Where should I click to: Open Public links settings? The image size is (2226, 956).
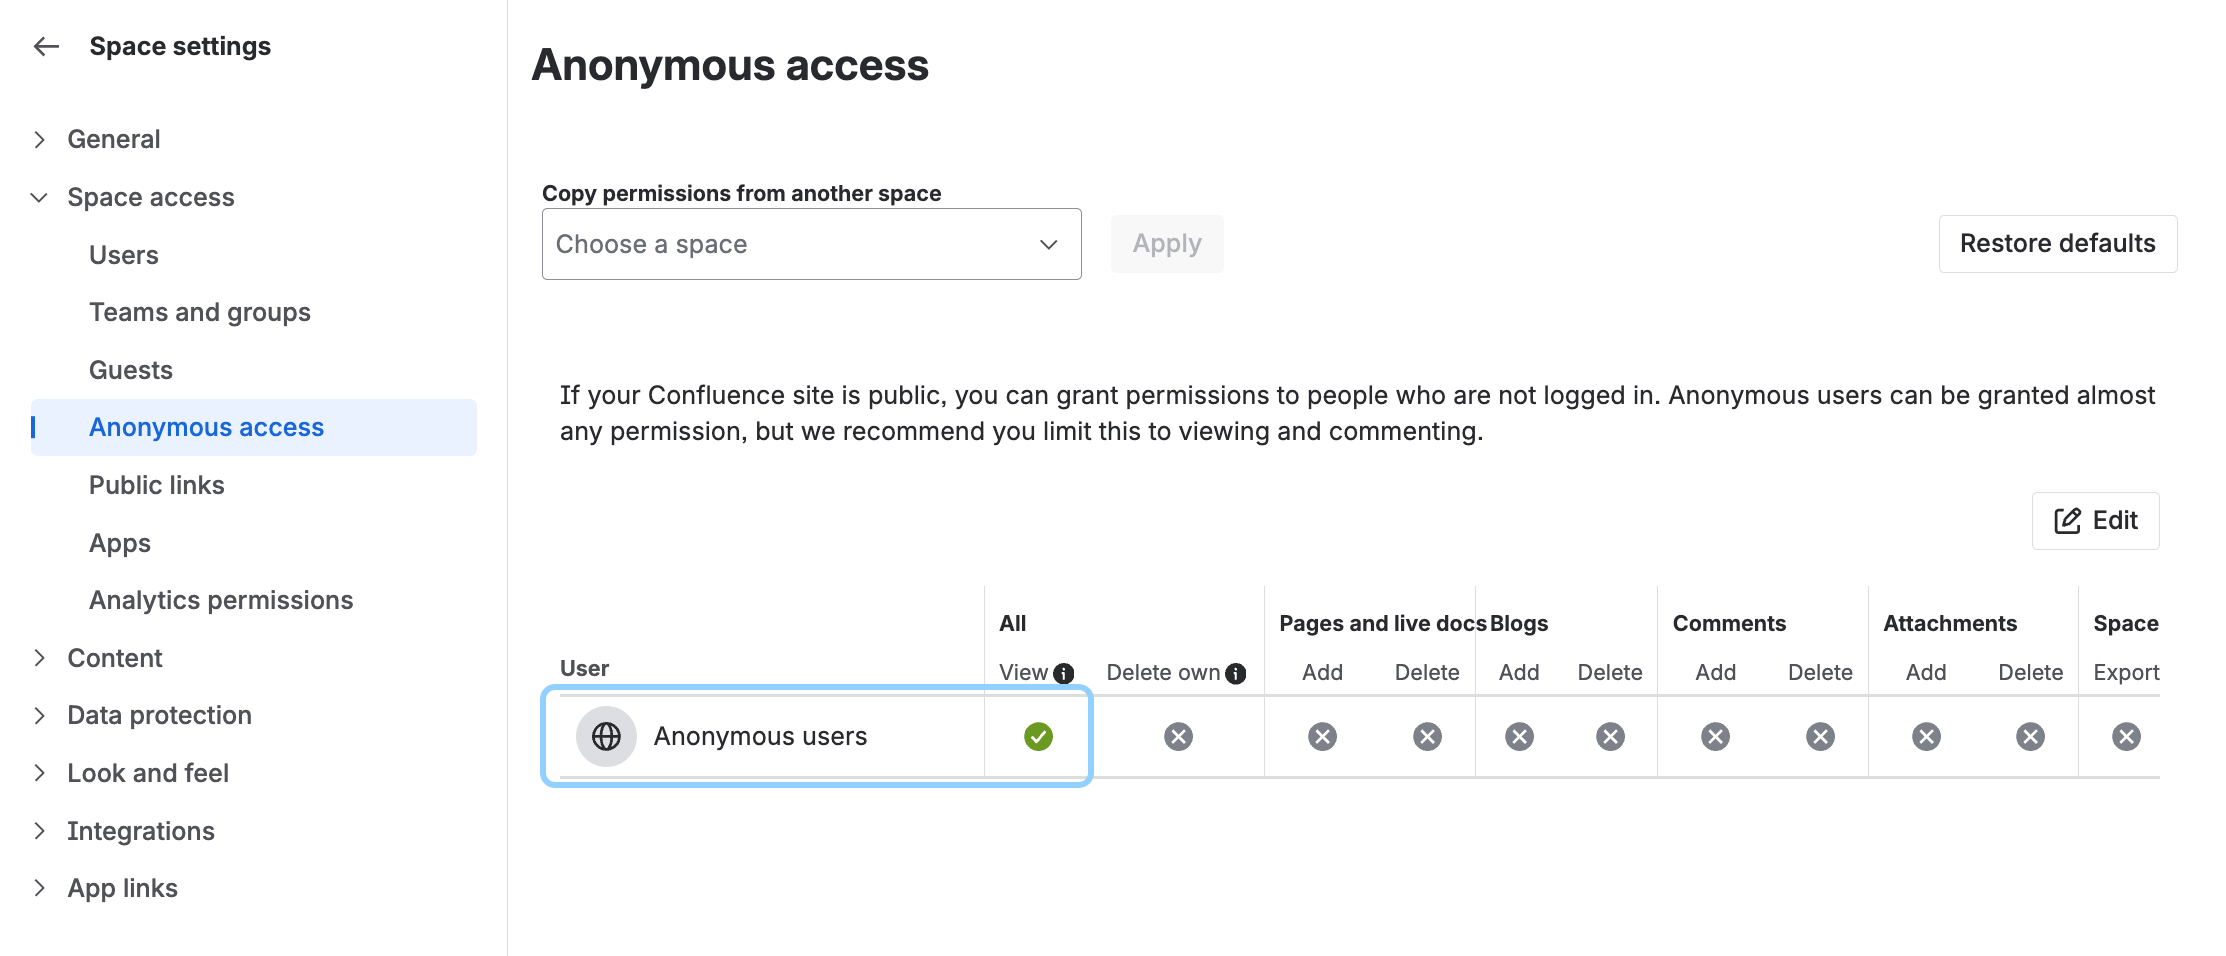click(x=157, y=485)
